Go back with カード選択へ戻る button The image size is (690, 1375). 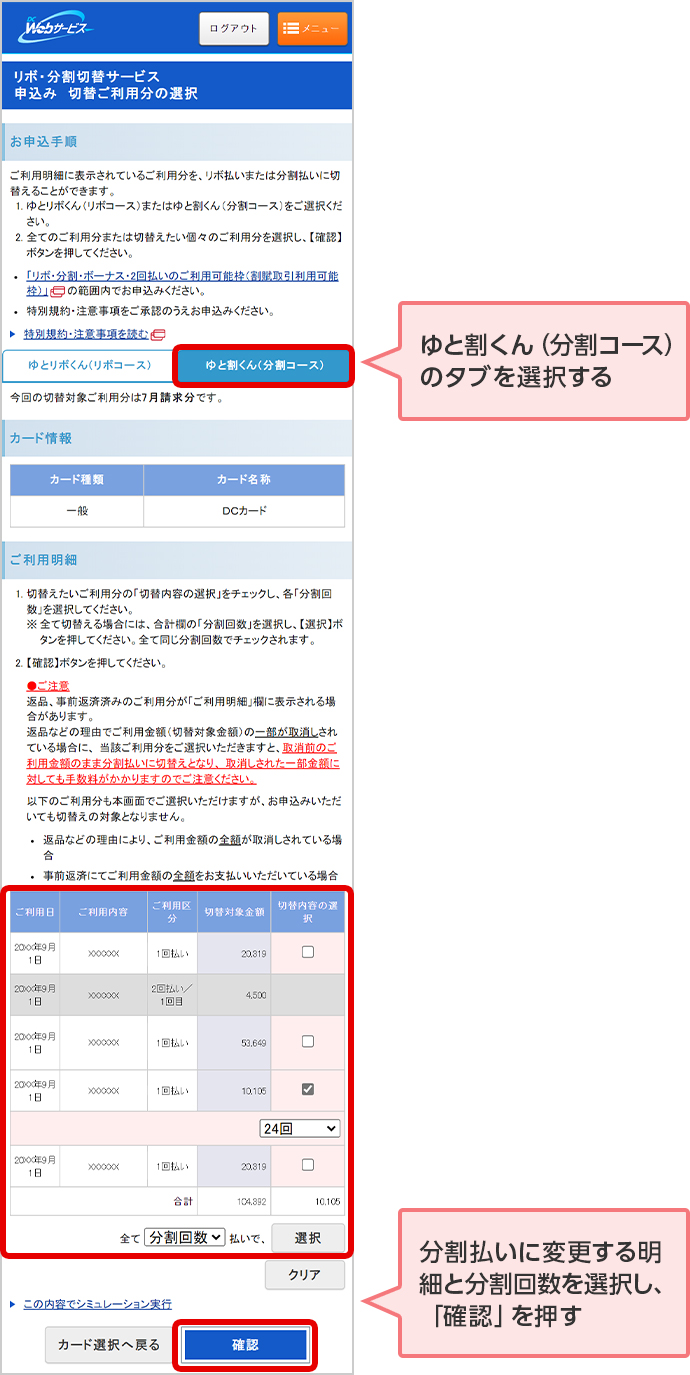pyautogui.click(x=108, y=1345)
